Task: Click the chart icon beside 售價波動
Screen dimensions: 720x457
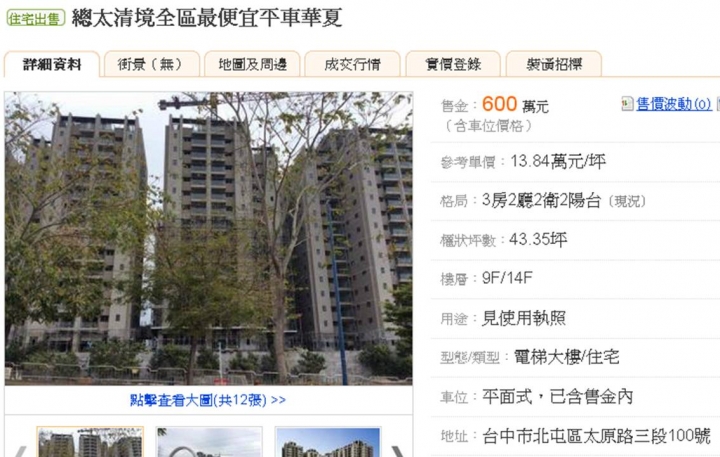Action: (x=627, y=104)
